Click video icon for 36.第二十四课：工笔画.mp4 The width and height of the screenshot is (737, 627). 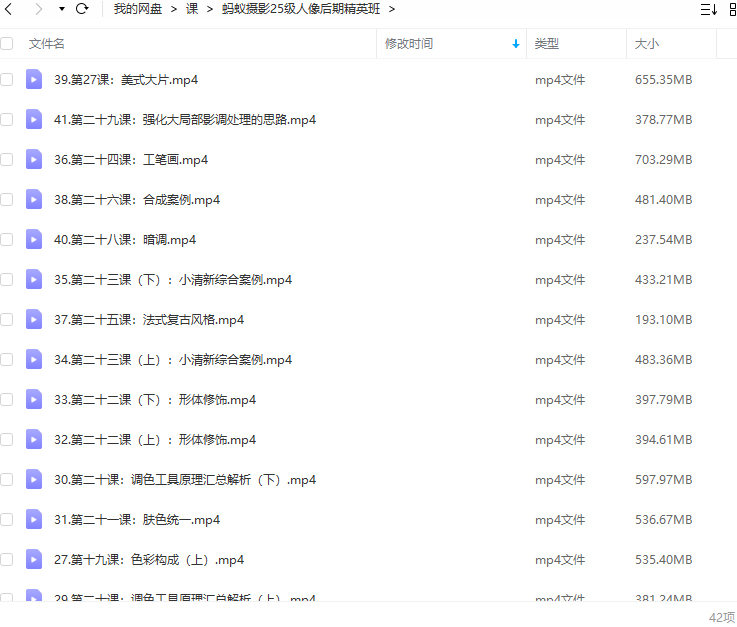pyautogui.click(x=34, y=159)
